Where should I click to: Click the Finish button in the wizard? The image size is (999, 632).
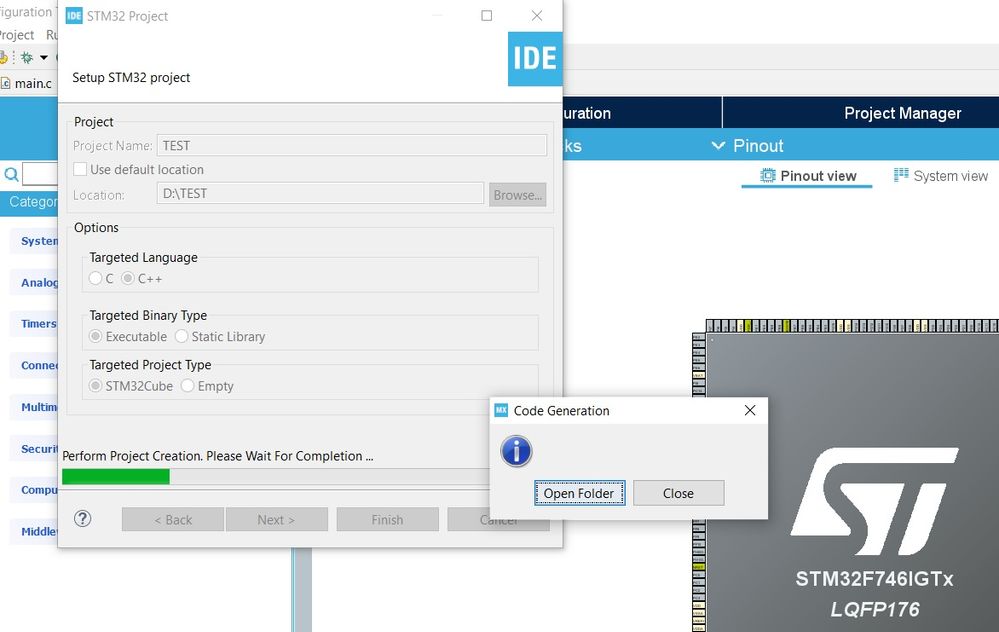click(x=387, y=520)
